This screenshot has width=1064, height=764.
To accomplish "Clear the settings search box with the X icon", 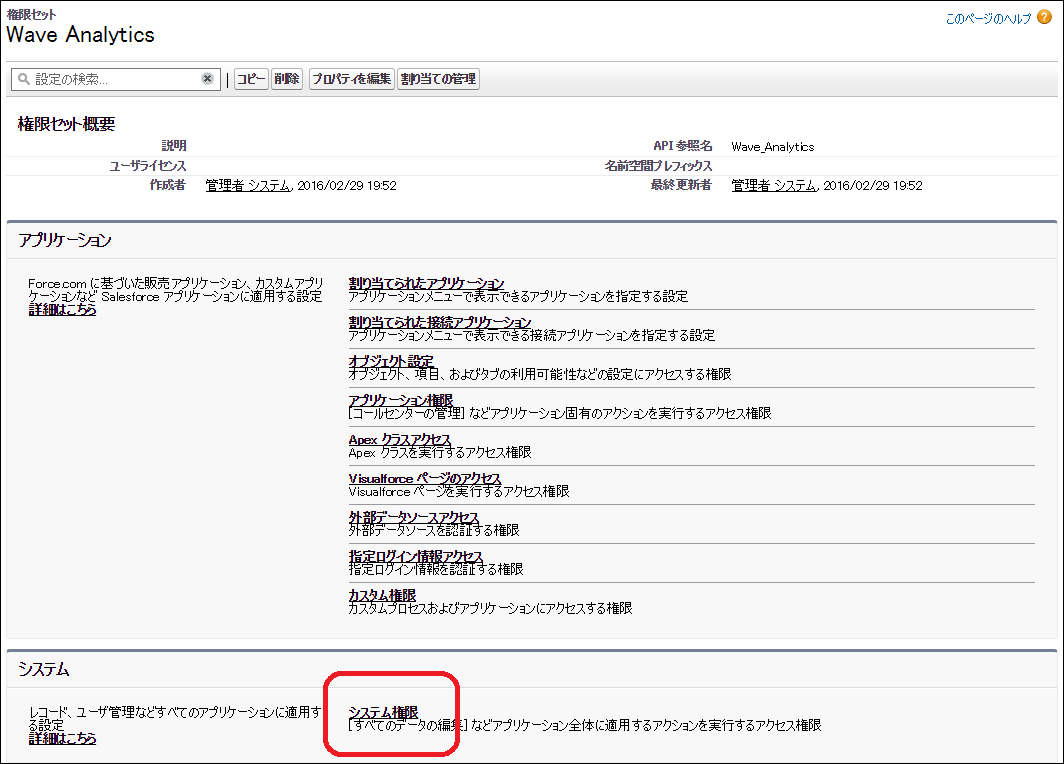I will pyautogui.click(x=208, y=79).
